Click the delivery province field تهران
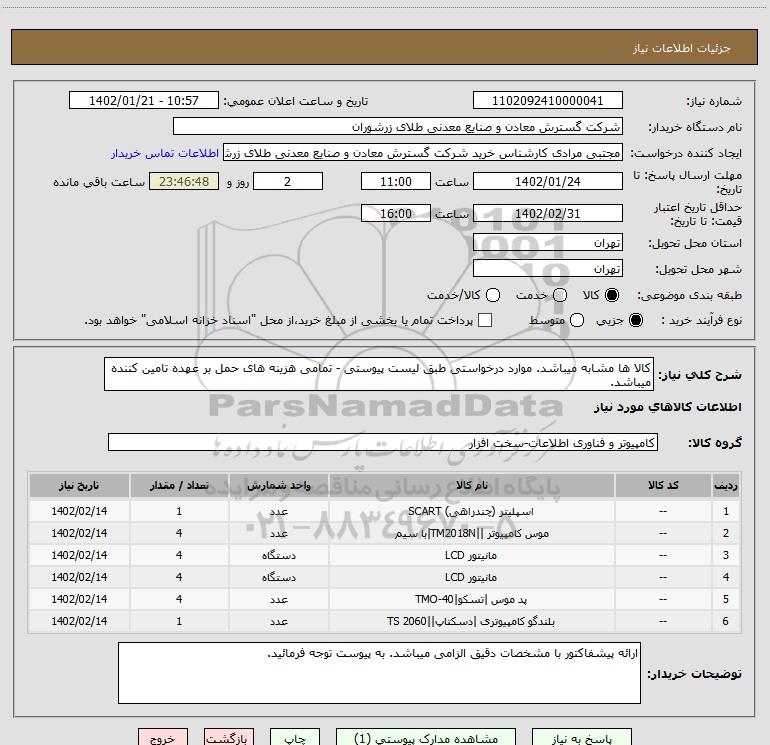 pos(548,243)
